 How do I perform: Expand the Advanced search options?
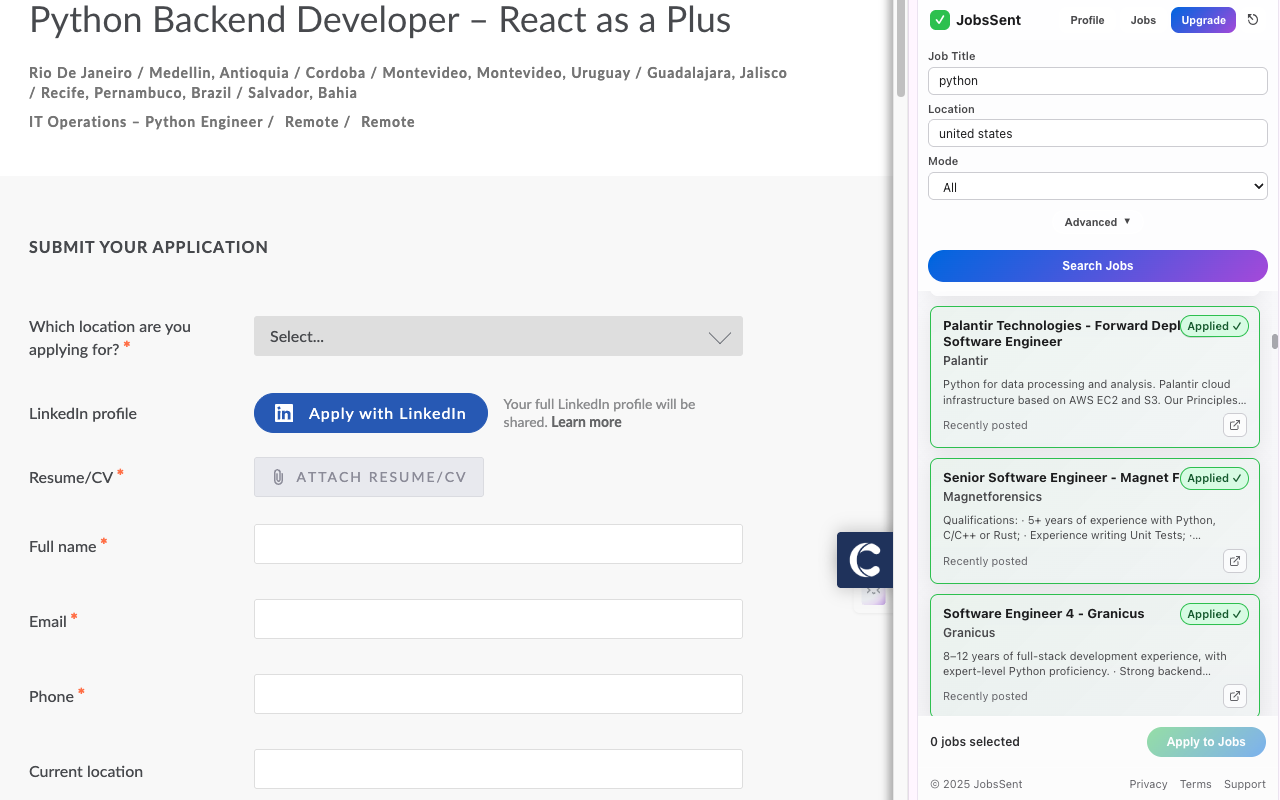click(x=1097, y=222)
